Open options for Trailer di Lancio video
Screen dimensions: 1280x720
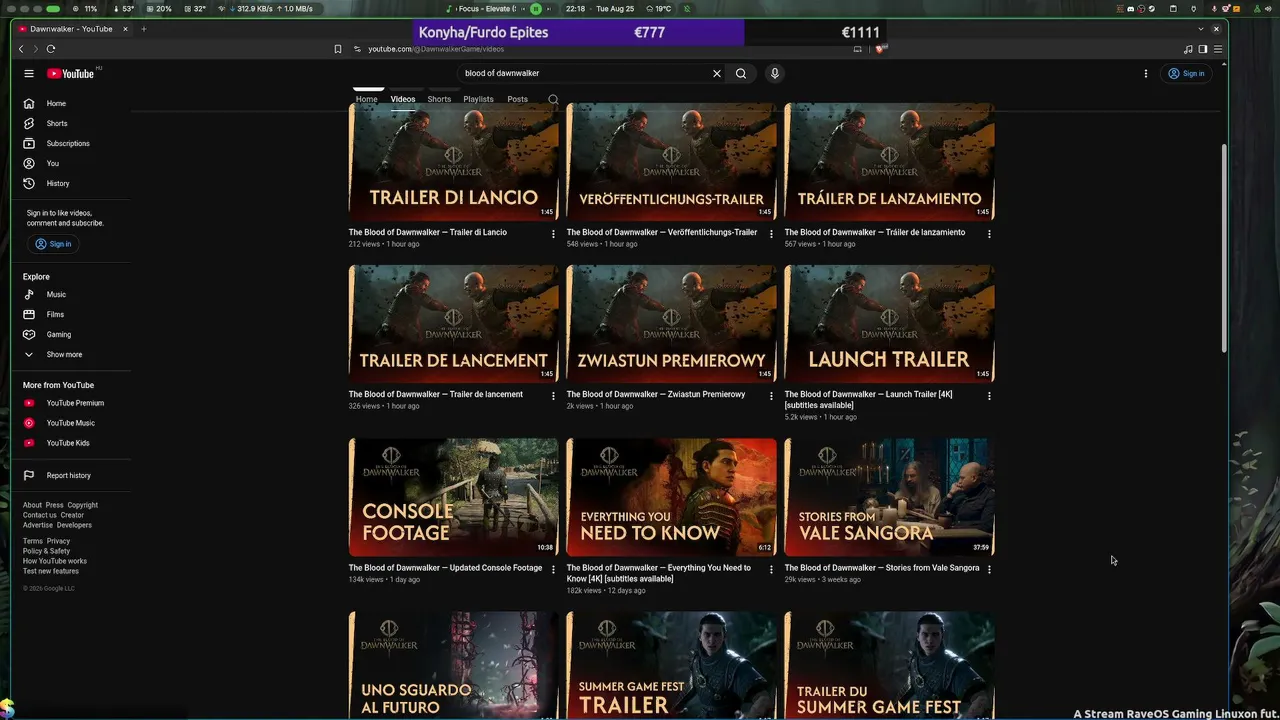coord(553,233)
